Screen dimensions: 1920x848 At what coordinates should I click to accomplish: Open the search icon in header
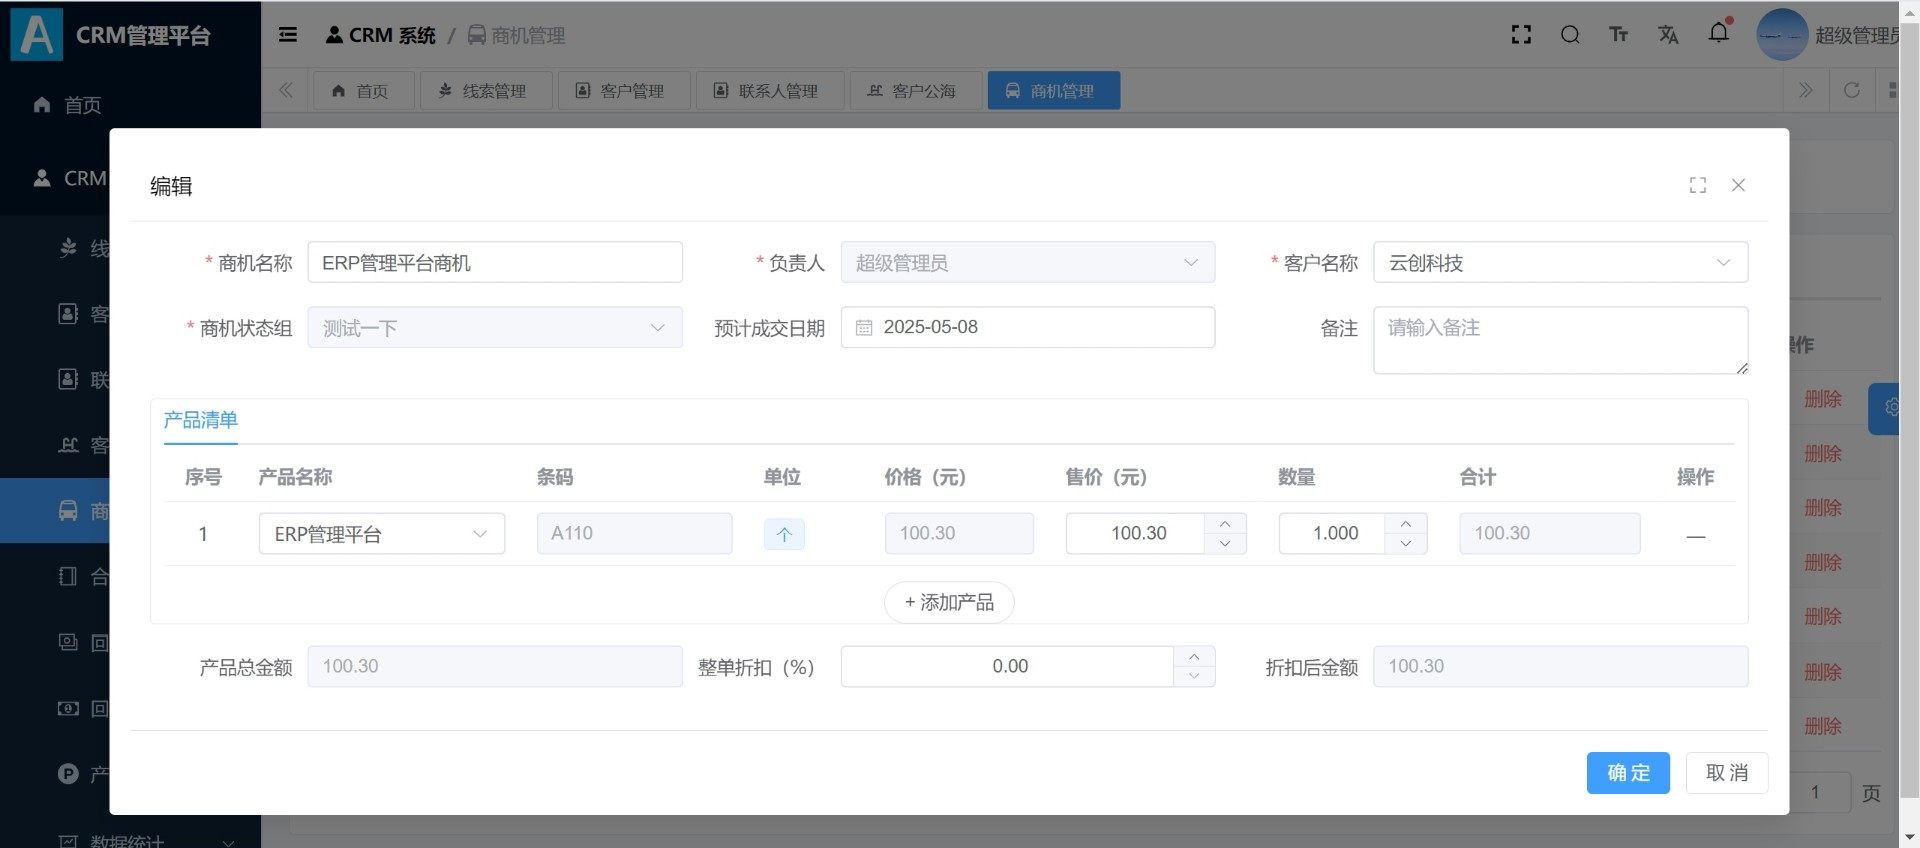point(1570,35)
